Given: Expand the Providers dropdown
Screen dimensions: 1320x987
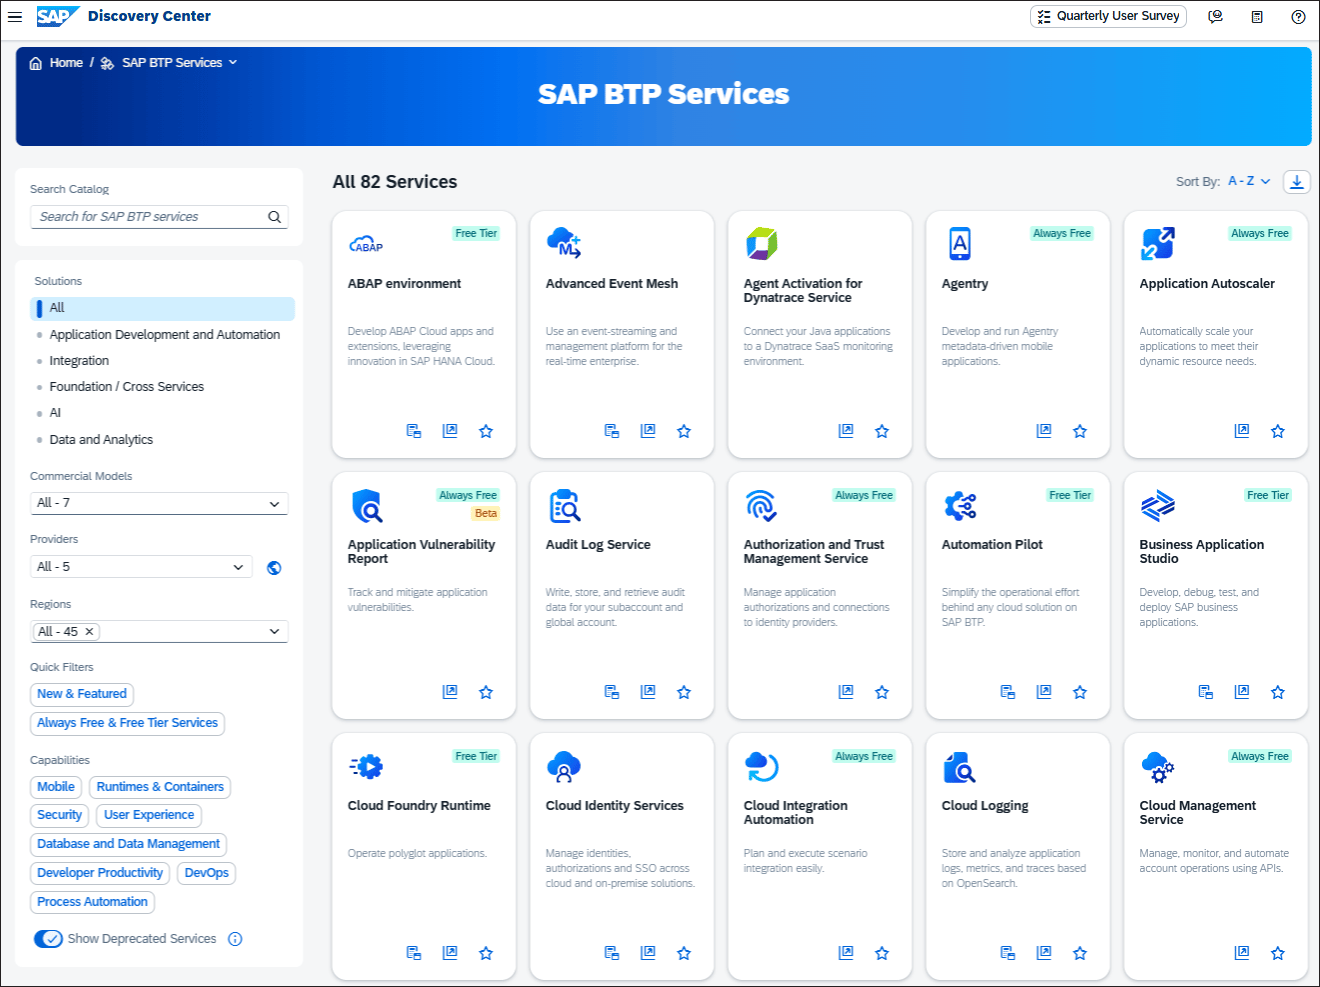Looking at the screenshot, I should coord(238,567).
